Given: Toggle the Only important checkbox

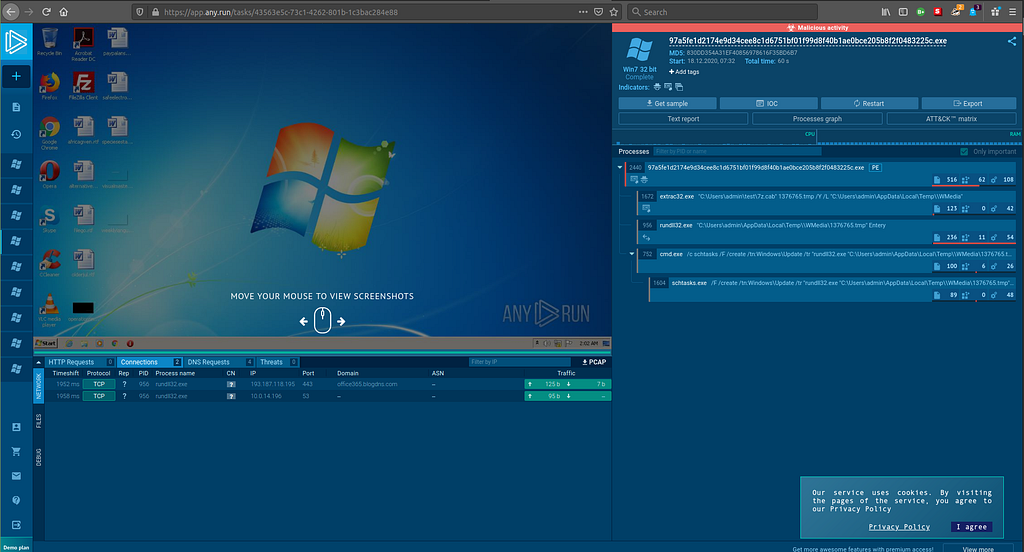Looking at the screenshot, I should (964, 152).
